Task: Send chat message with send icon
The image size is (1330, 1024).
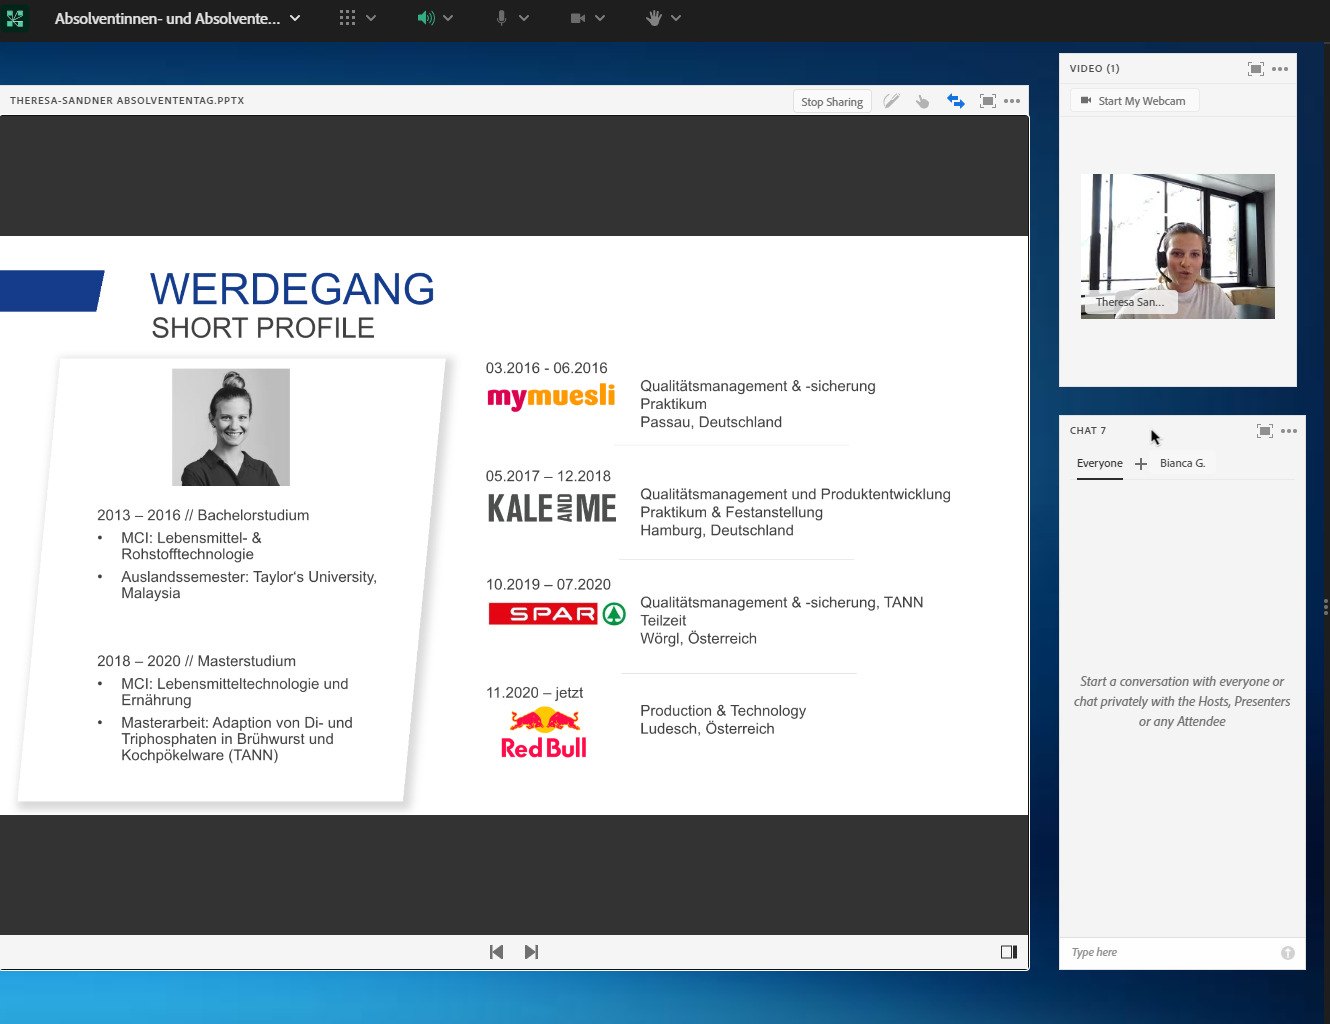Action: click(x=1288, y=953)
